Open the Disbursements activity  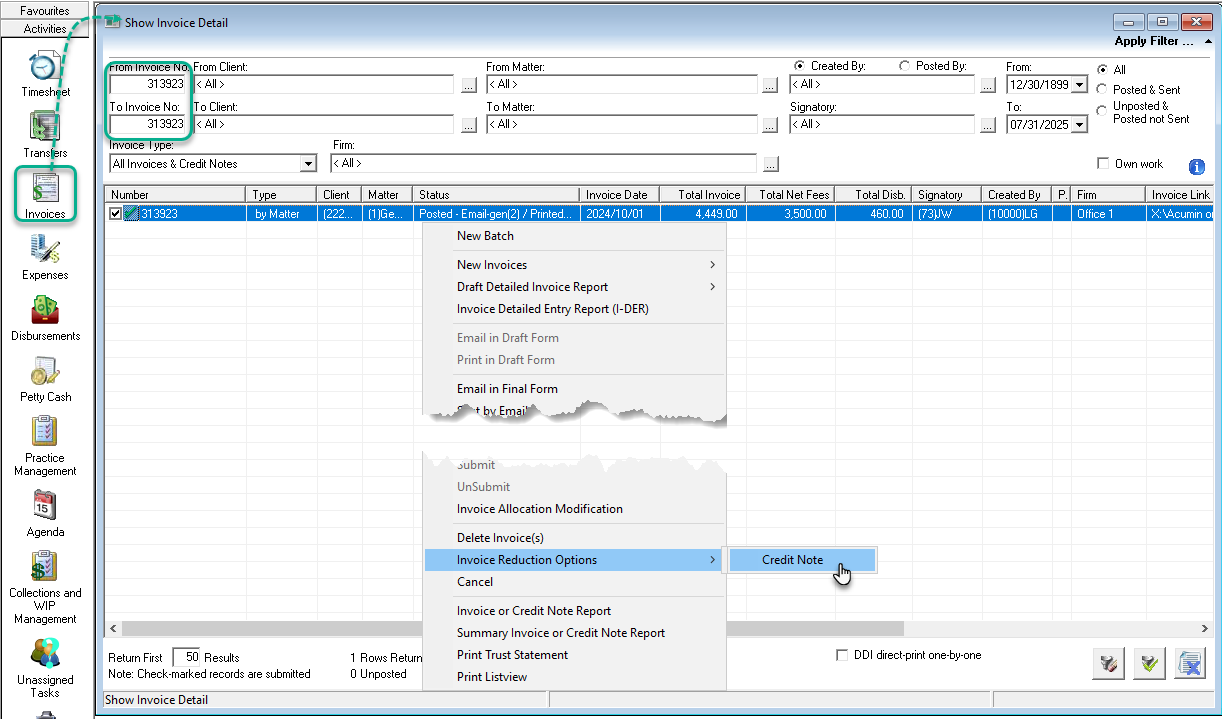tap(45, 317)
